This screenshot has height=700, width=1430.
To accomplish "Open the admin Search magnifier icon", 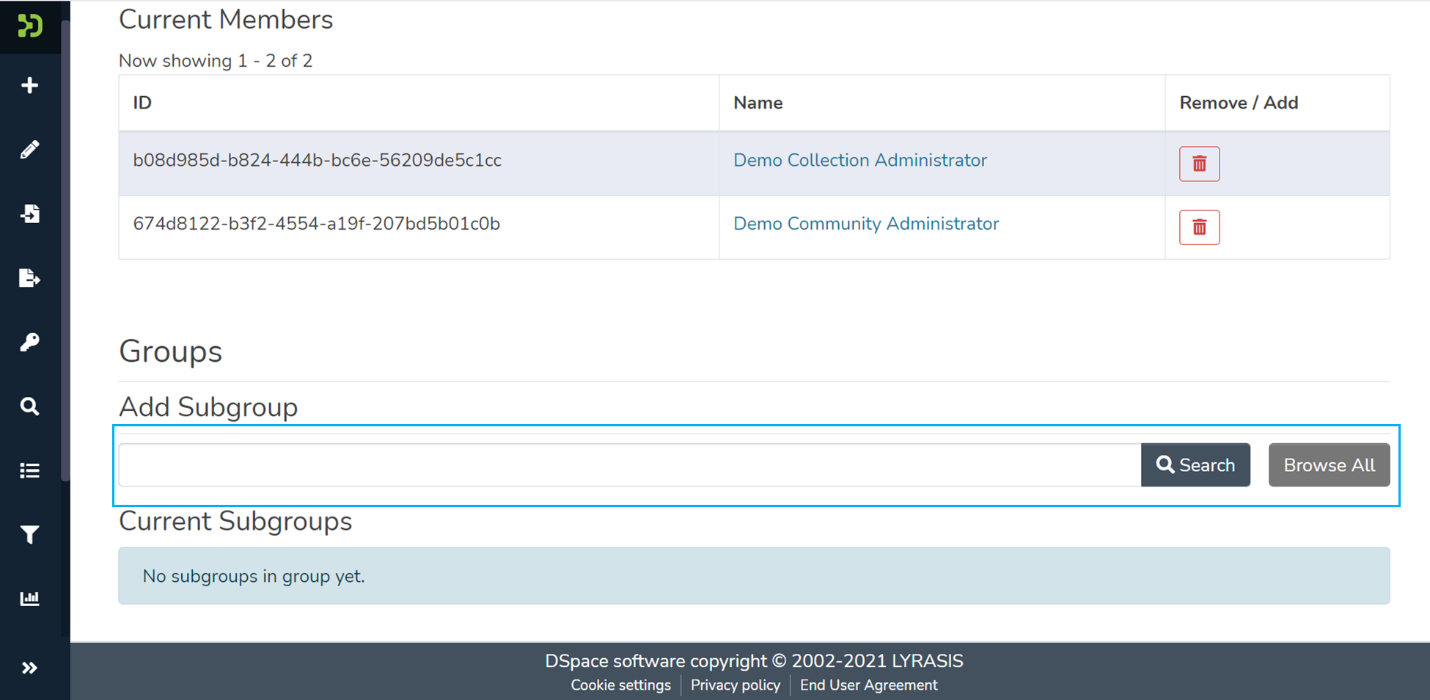I will 30,406.
